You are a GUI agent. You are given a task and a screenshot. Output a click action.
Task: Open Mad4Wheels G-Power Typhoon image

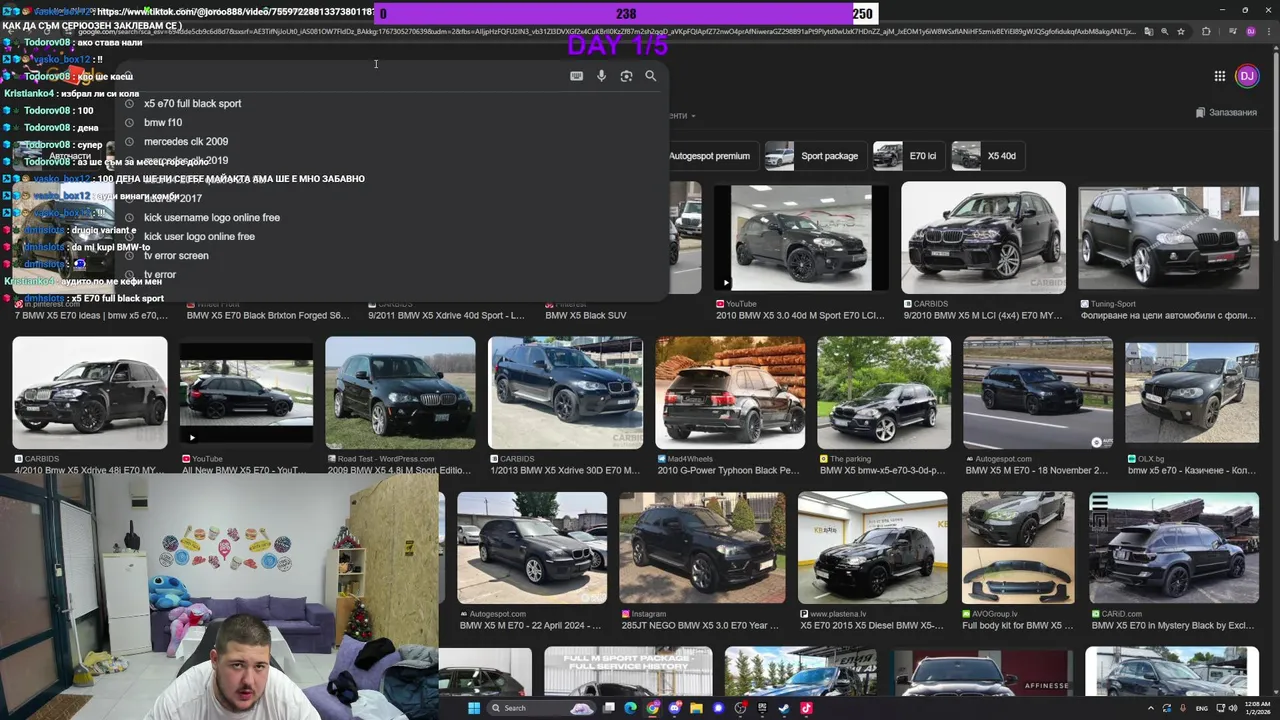730,392
